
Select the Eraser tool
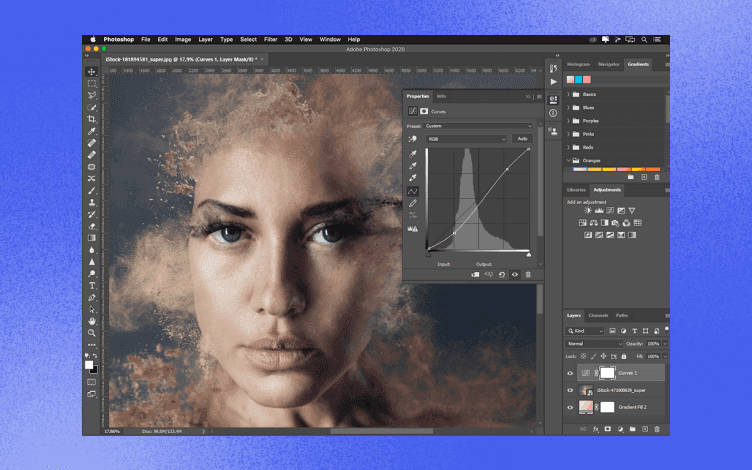point(92,226)
